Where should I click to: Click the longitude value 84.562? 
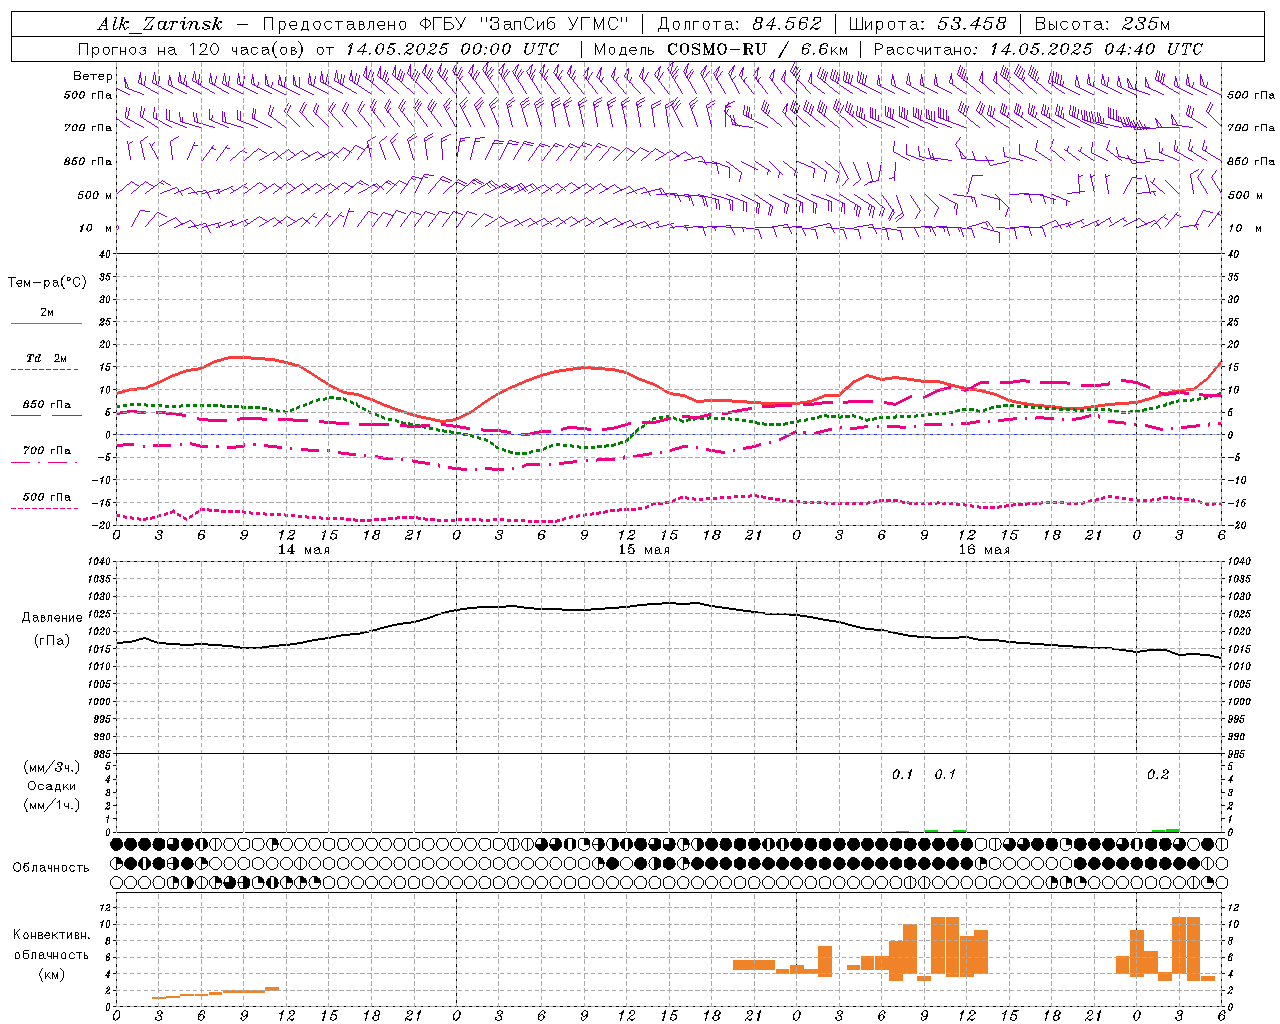tap(788, 24)
